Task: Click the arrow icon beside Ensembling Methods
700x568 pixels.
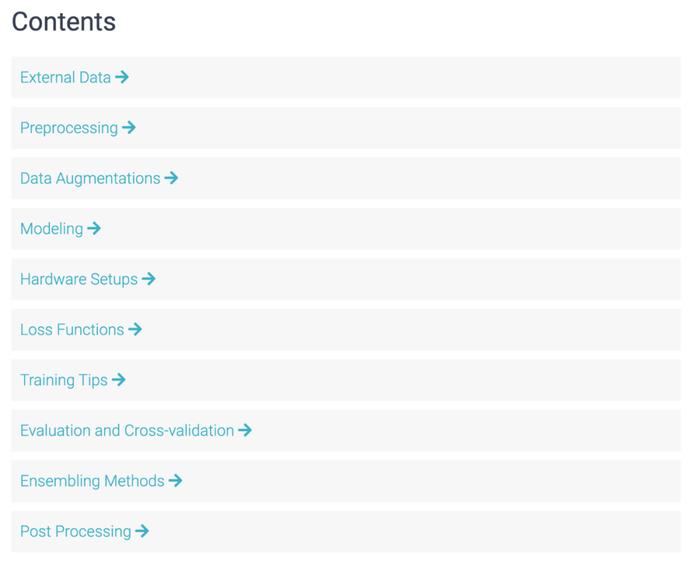Action: (x=175, y=481)
